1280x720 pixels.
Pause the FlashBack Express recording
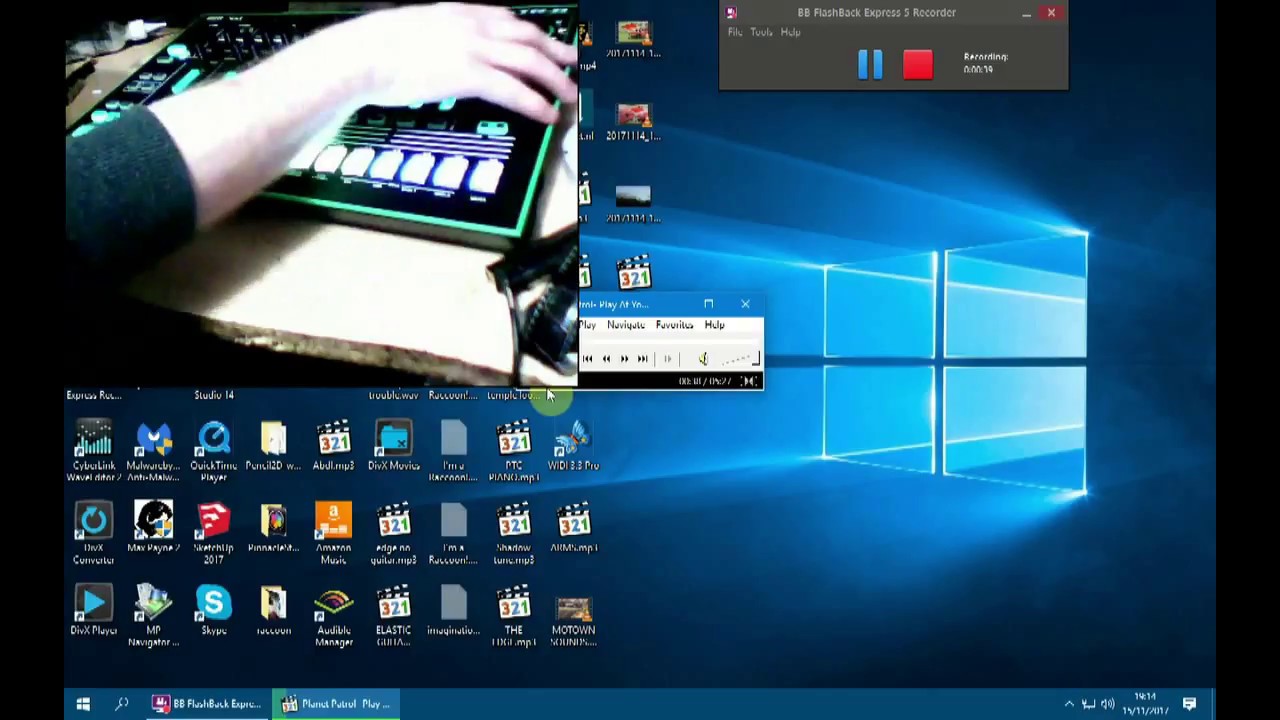point(870,64)
